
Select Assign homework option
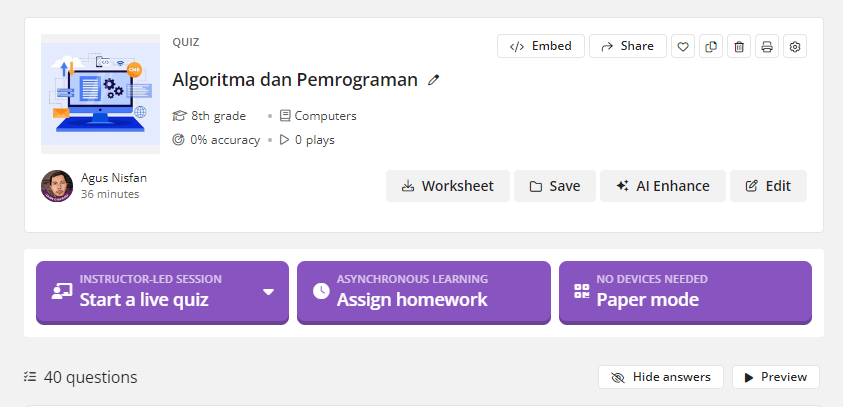click(x=424, y=292)
